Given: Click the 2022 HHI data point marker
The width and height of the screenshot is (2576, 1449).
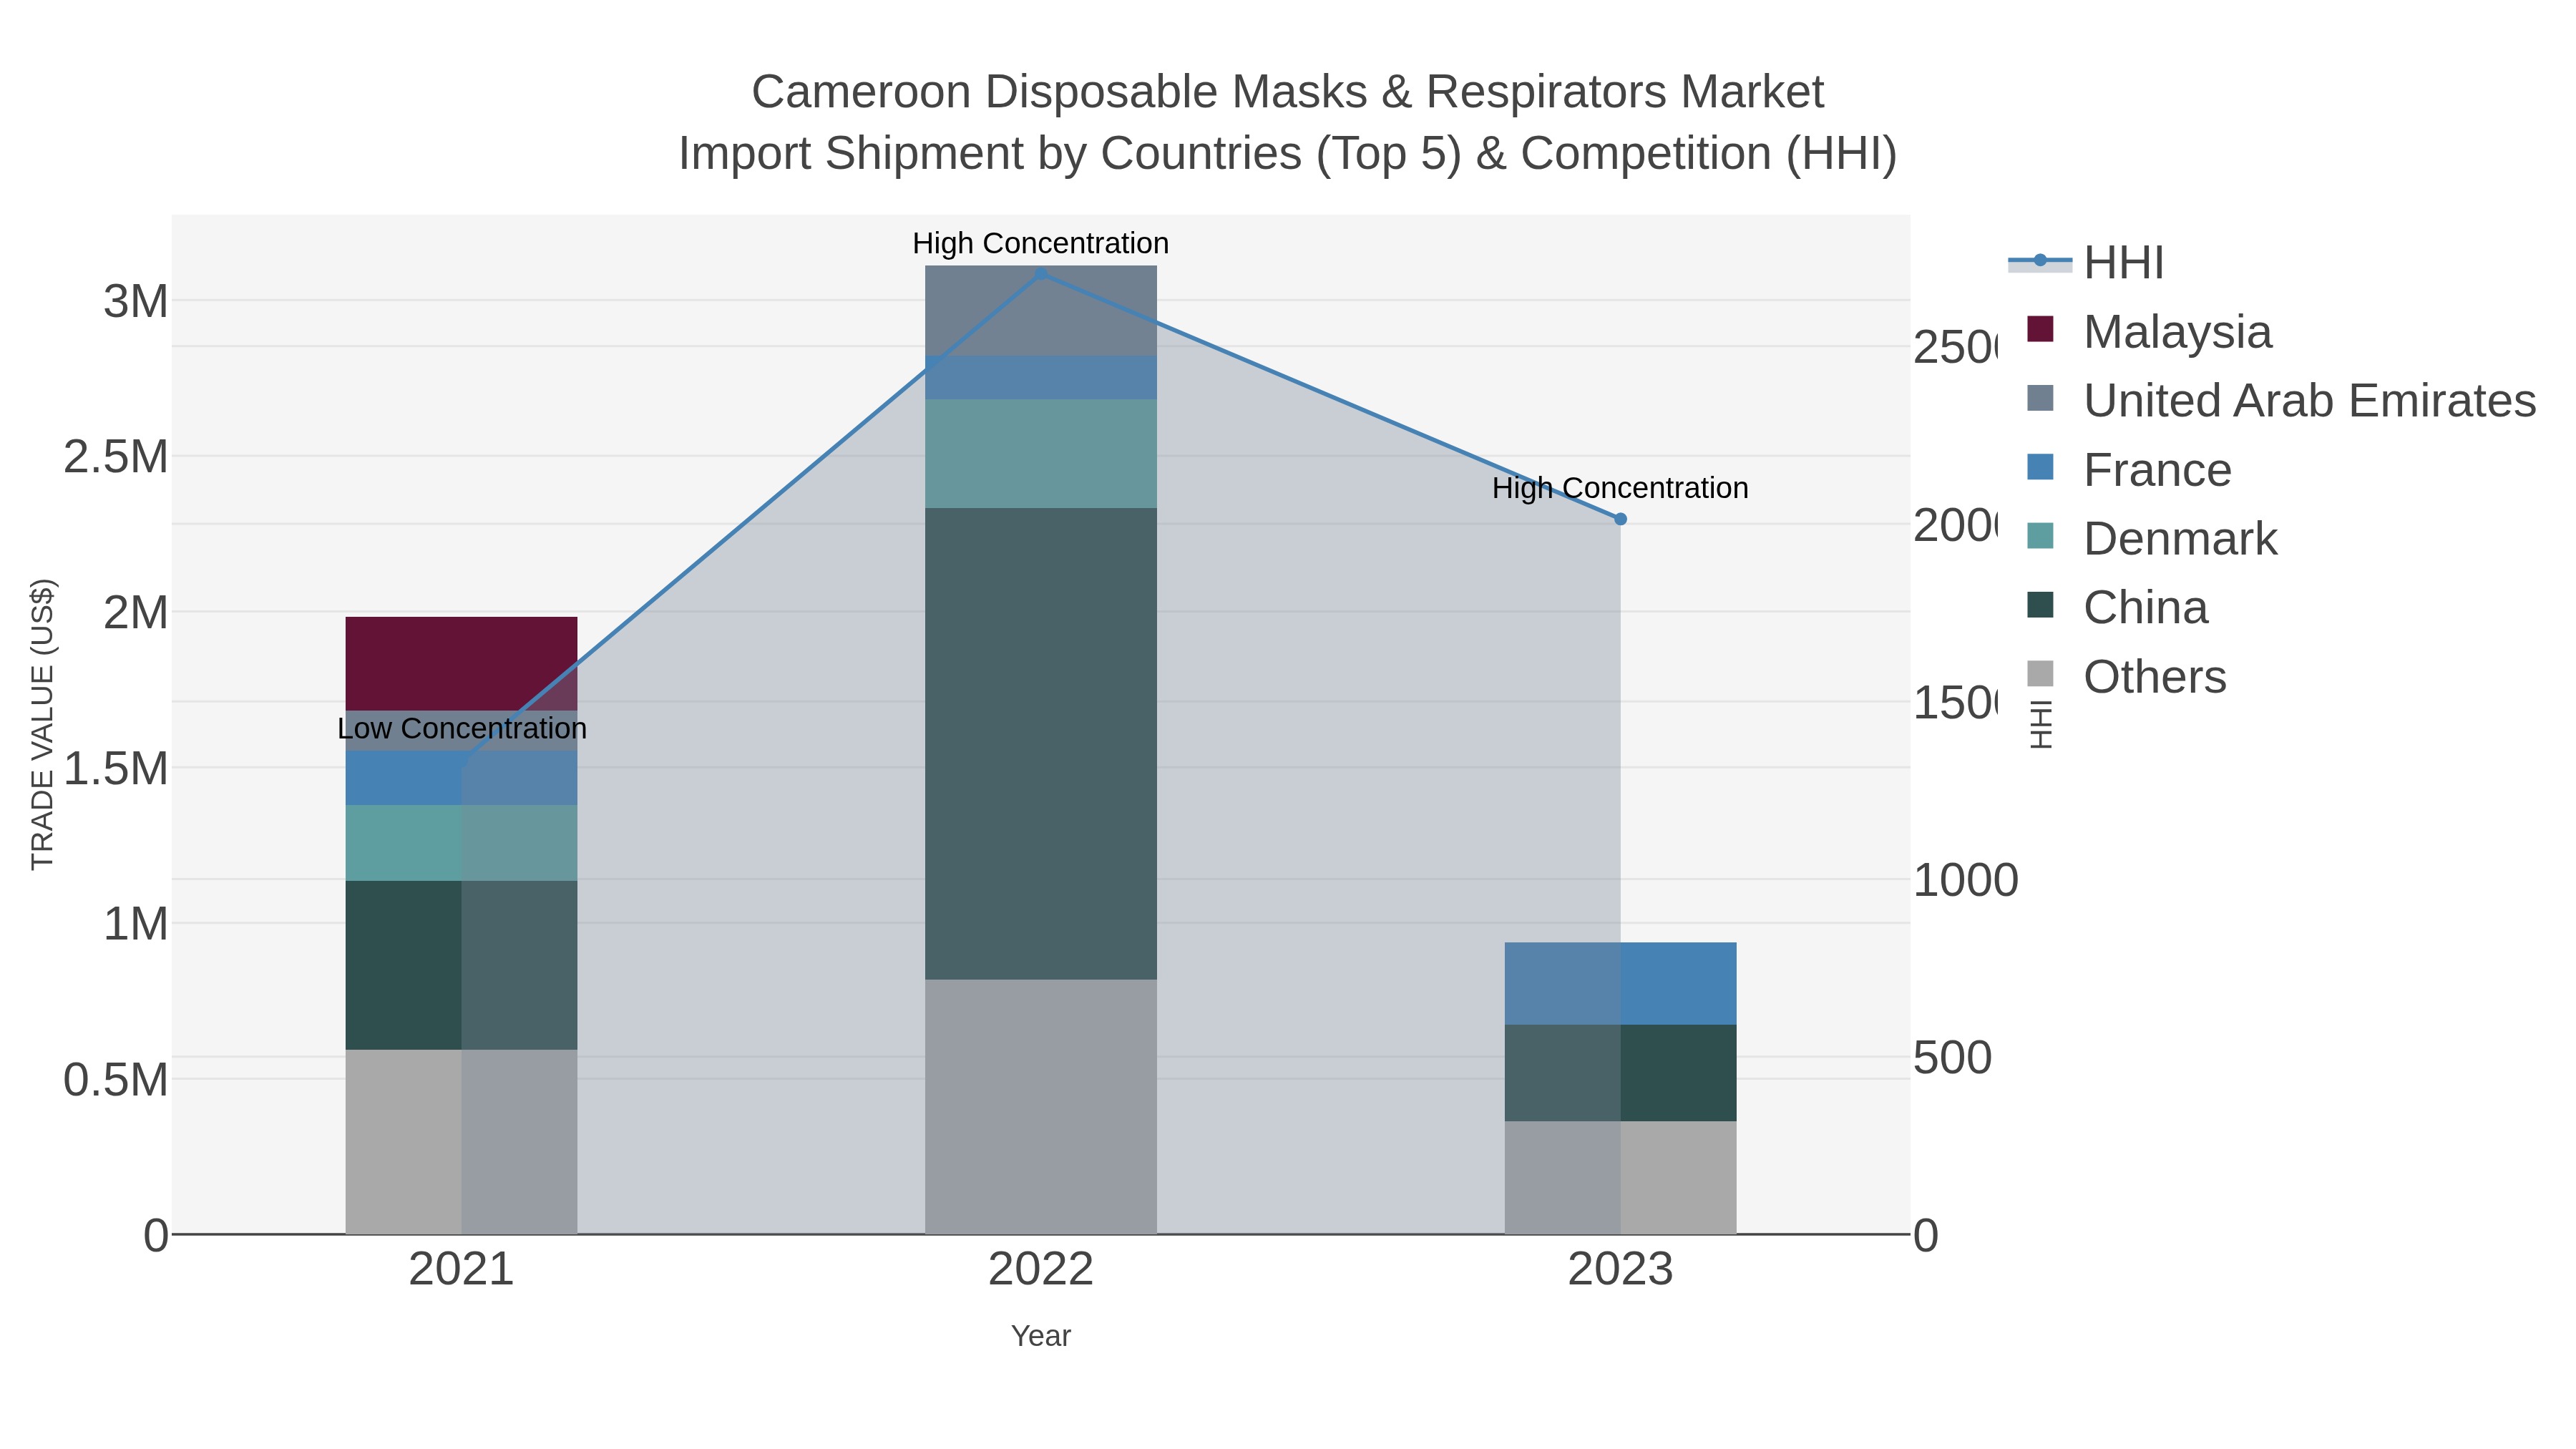Looking at the screenshot, I should pyautogui.click(x=1041, y=273).
